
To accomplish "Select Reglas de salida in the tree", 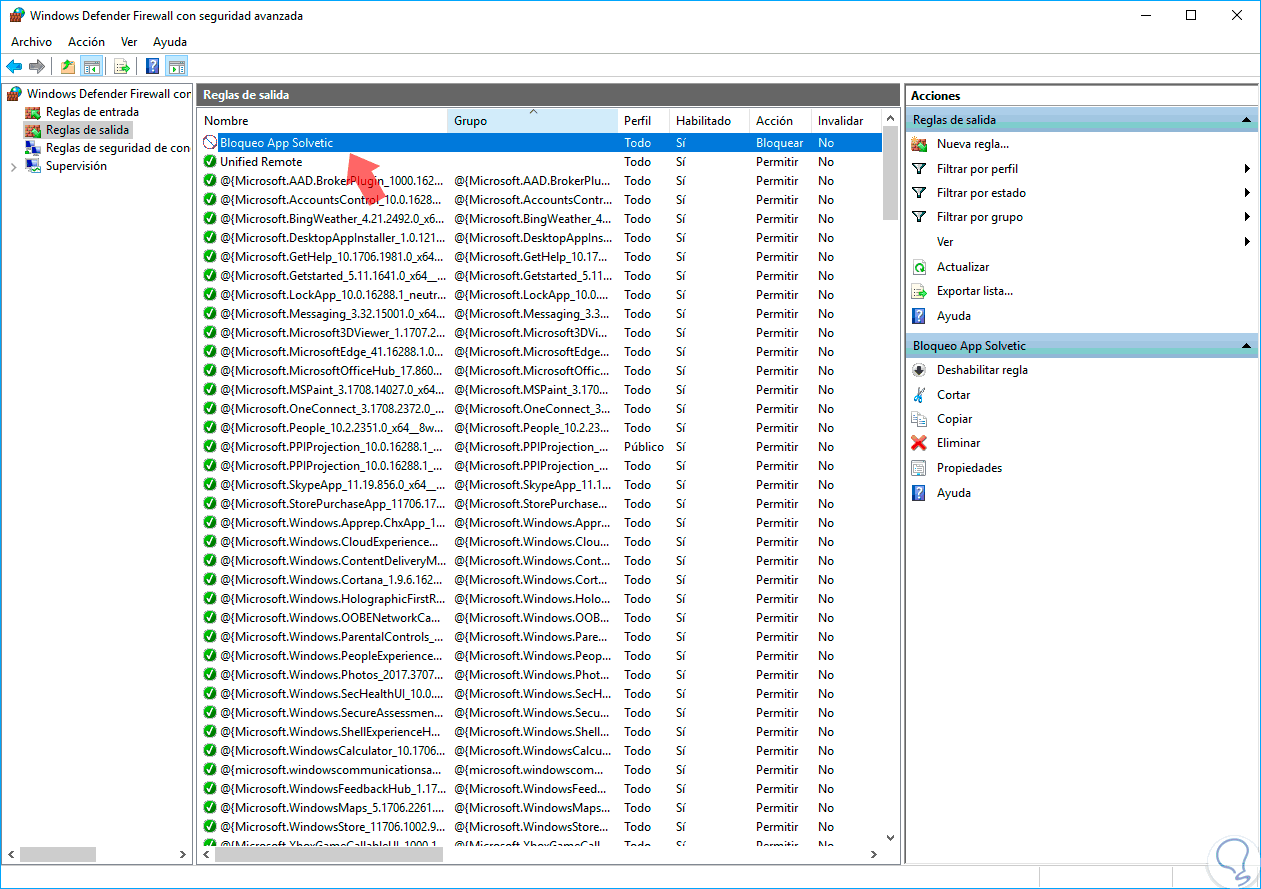I will (88, 130).
